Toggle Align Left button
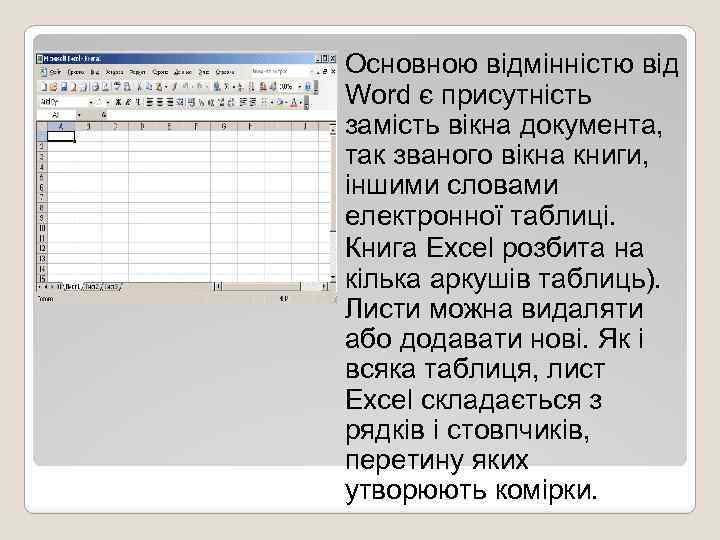Image resolution: width=720 pixels, height=540 pixels. pyautogui.click(x=150, y=102)
